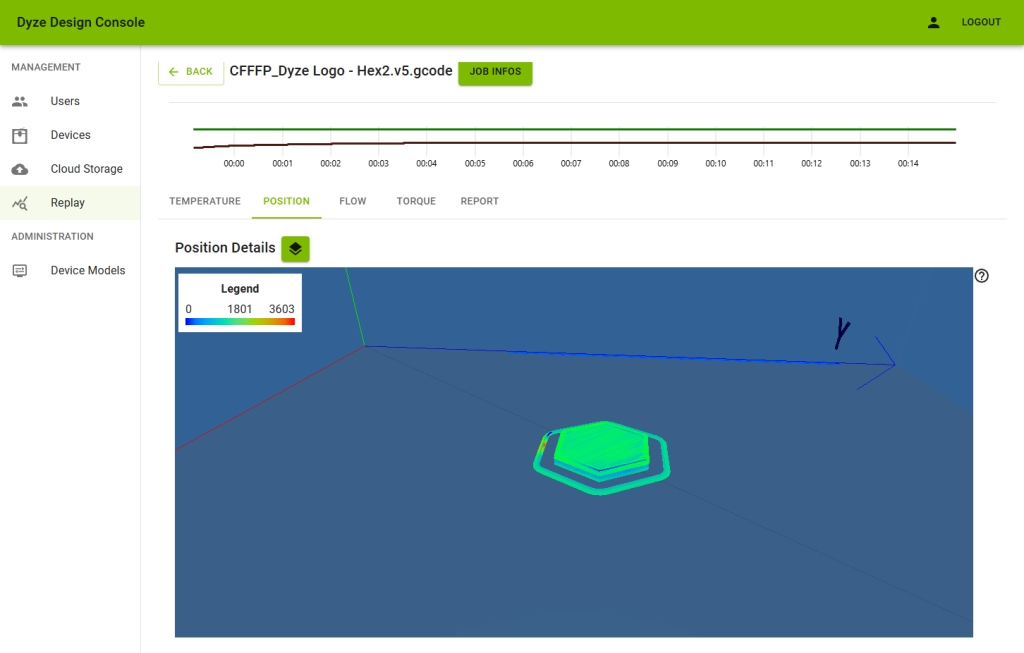The width and height of the screenshot is (1024, 653).
Task: Click the legend color gradient bar
Action: [x=240, y=322]
